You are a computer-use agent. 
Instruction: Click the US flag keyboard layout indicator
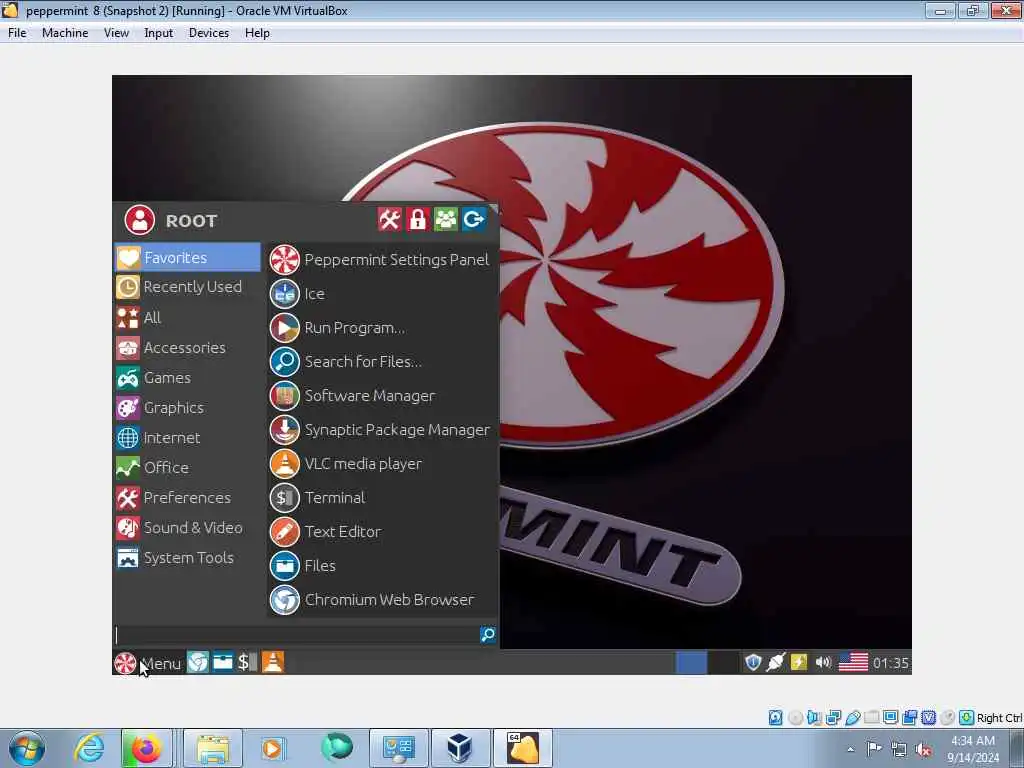coord(853,662)
